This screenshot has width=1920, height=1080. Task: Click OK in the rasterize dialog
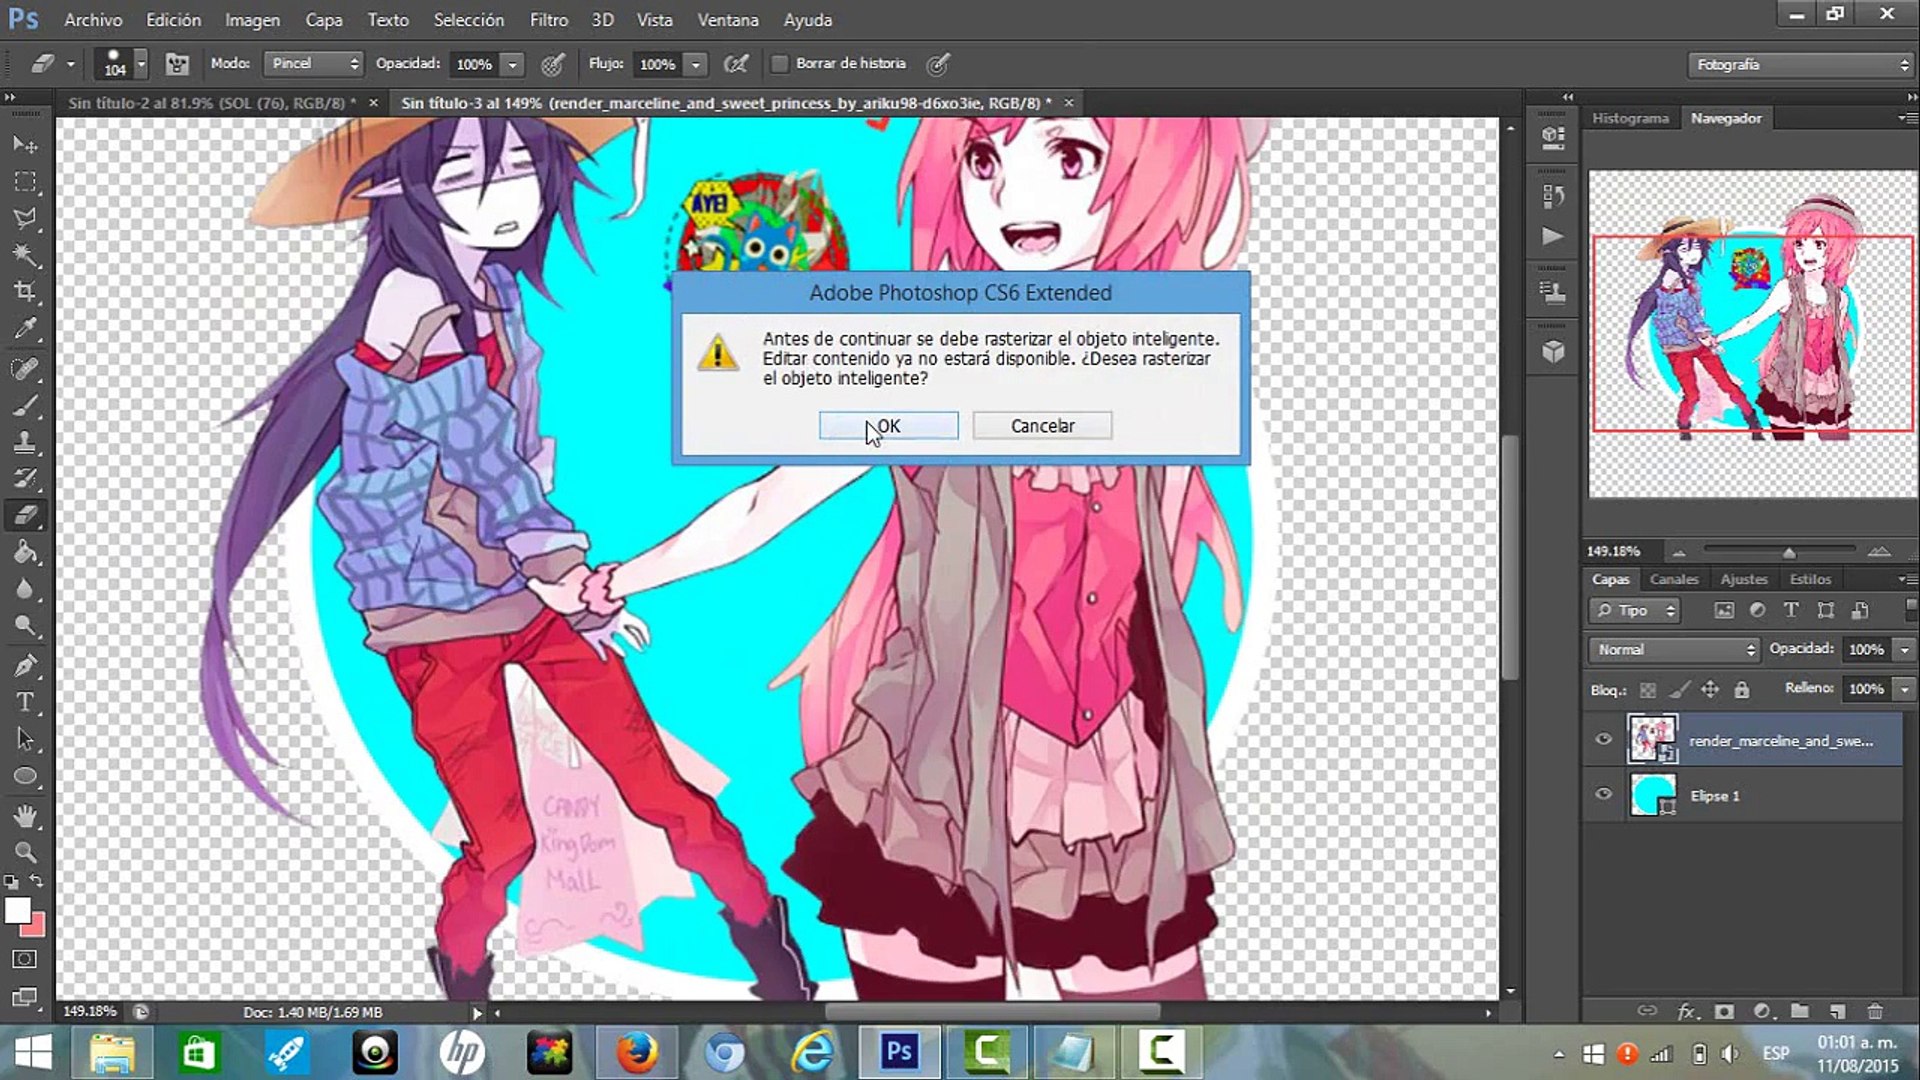[x=888, y=426]
